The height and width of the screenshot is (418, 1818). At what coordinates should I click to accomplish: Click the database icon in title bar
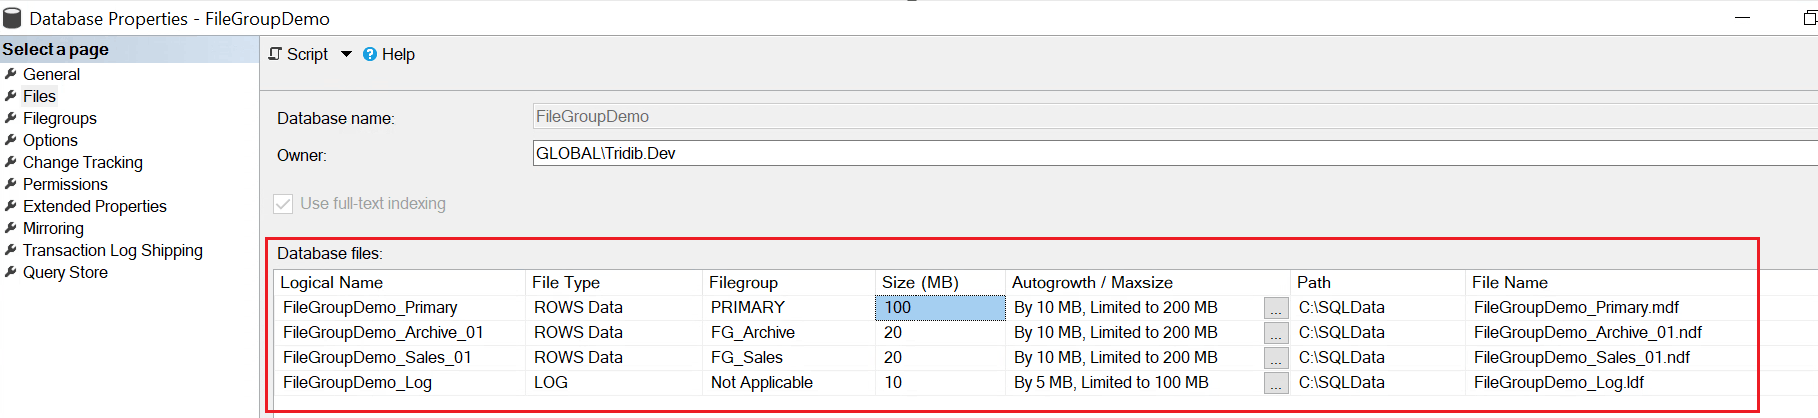[12, 18]
